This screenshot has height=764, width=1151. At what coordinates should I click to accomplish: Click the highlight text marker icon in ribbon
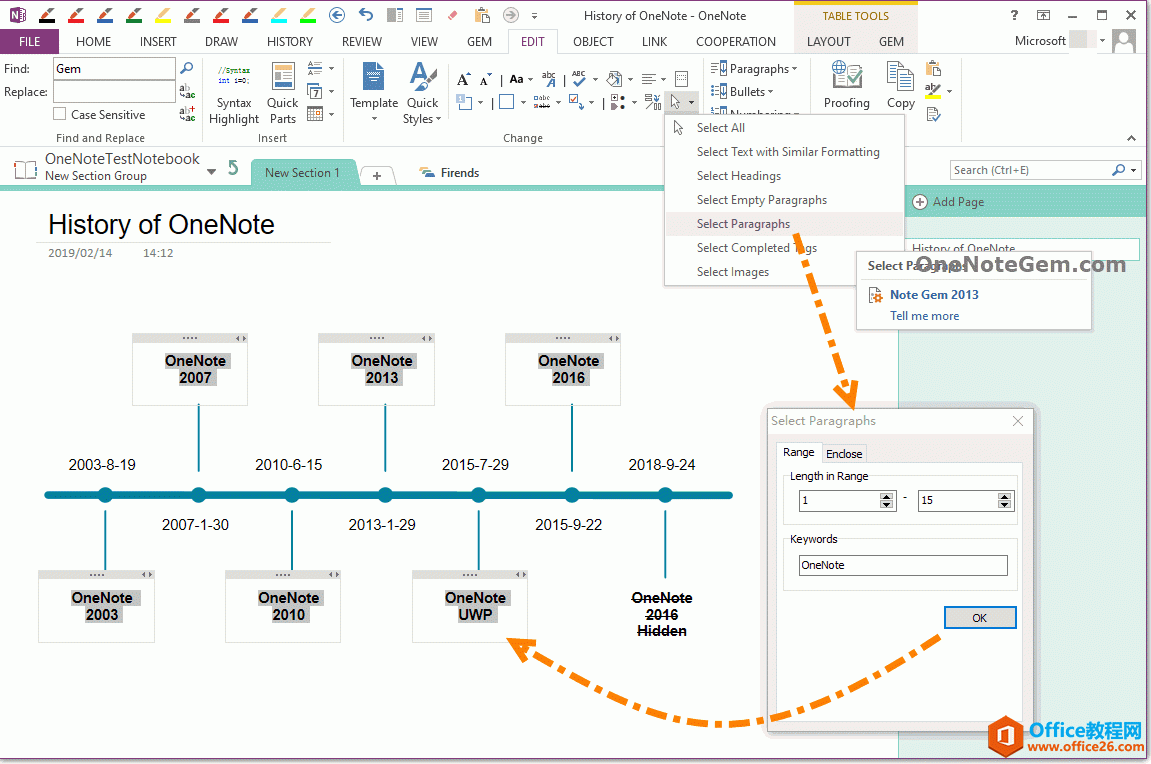click(933, 91)
